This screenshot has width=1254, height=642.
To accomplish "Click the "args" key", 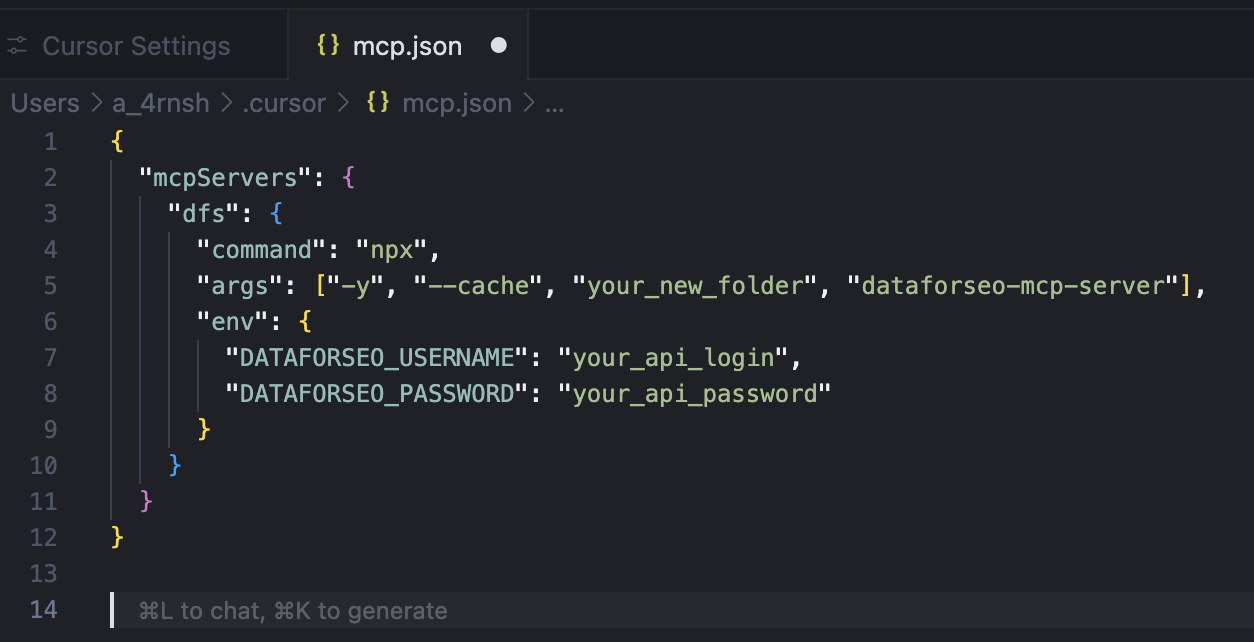I will click(240, 286).
